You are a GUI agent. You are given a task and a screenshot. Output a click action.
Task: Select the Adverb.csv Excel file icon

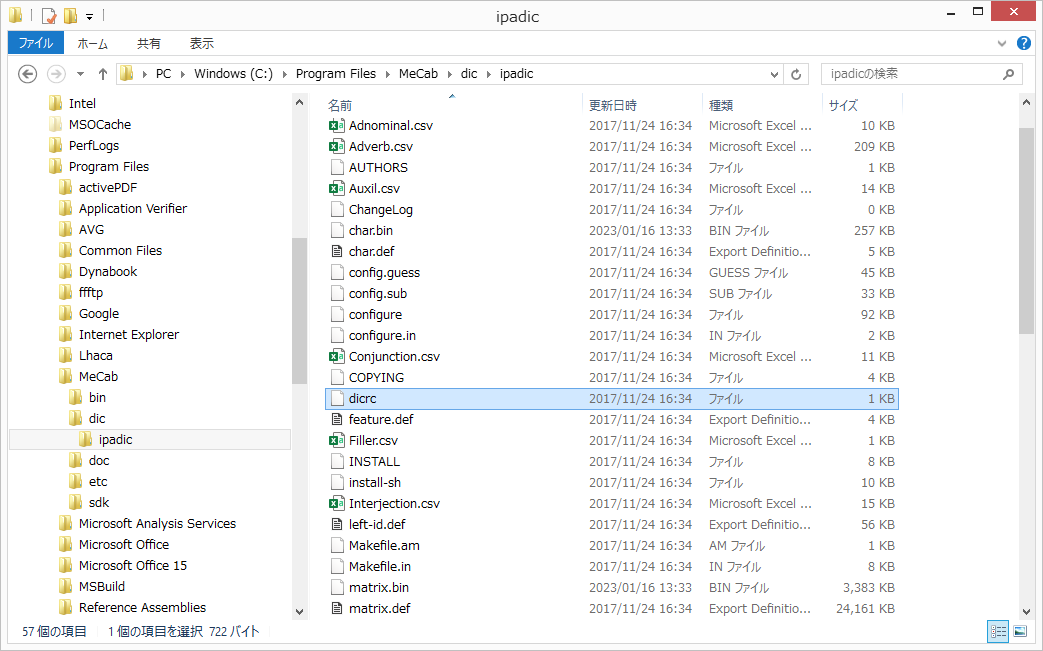pyautogui.click(x=337, y=147)
